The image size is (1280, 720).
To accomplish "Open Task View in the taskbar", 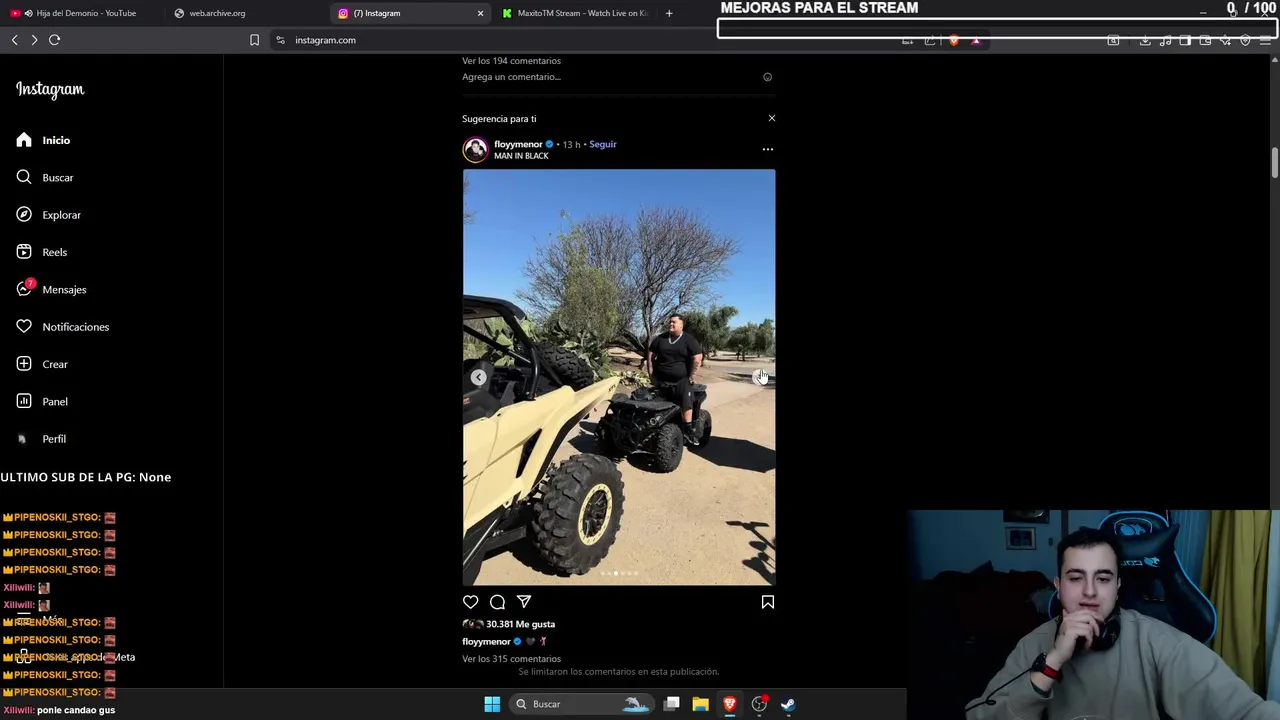I will 672,704.
